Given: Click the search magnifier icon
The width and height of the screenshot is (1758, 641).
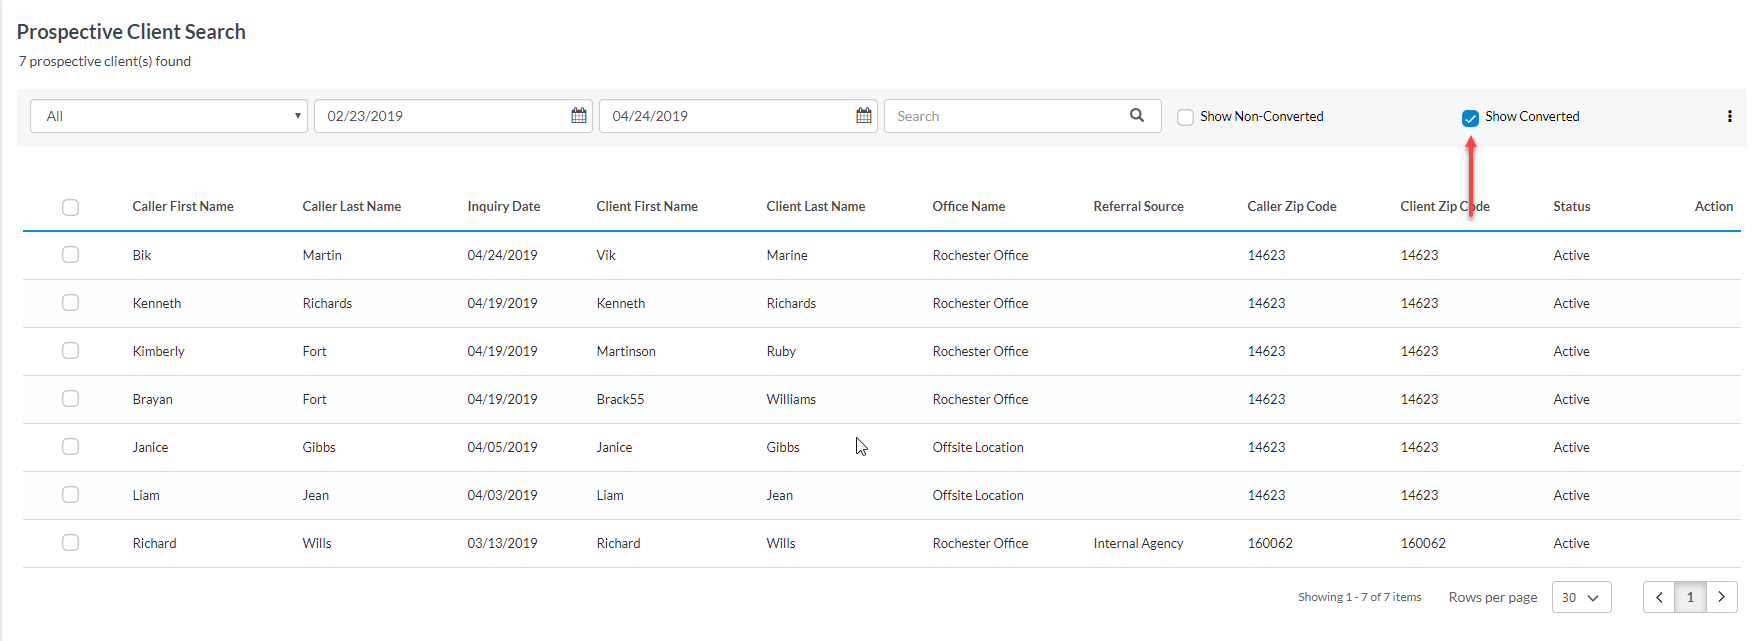Looking at the screenshot, I should 1136,116.
